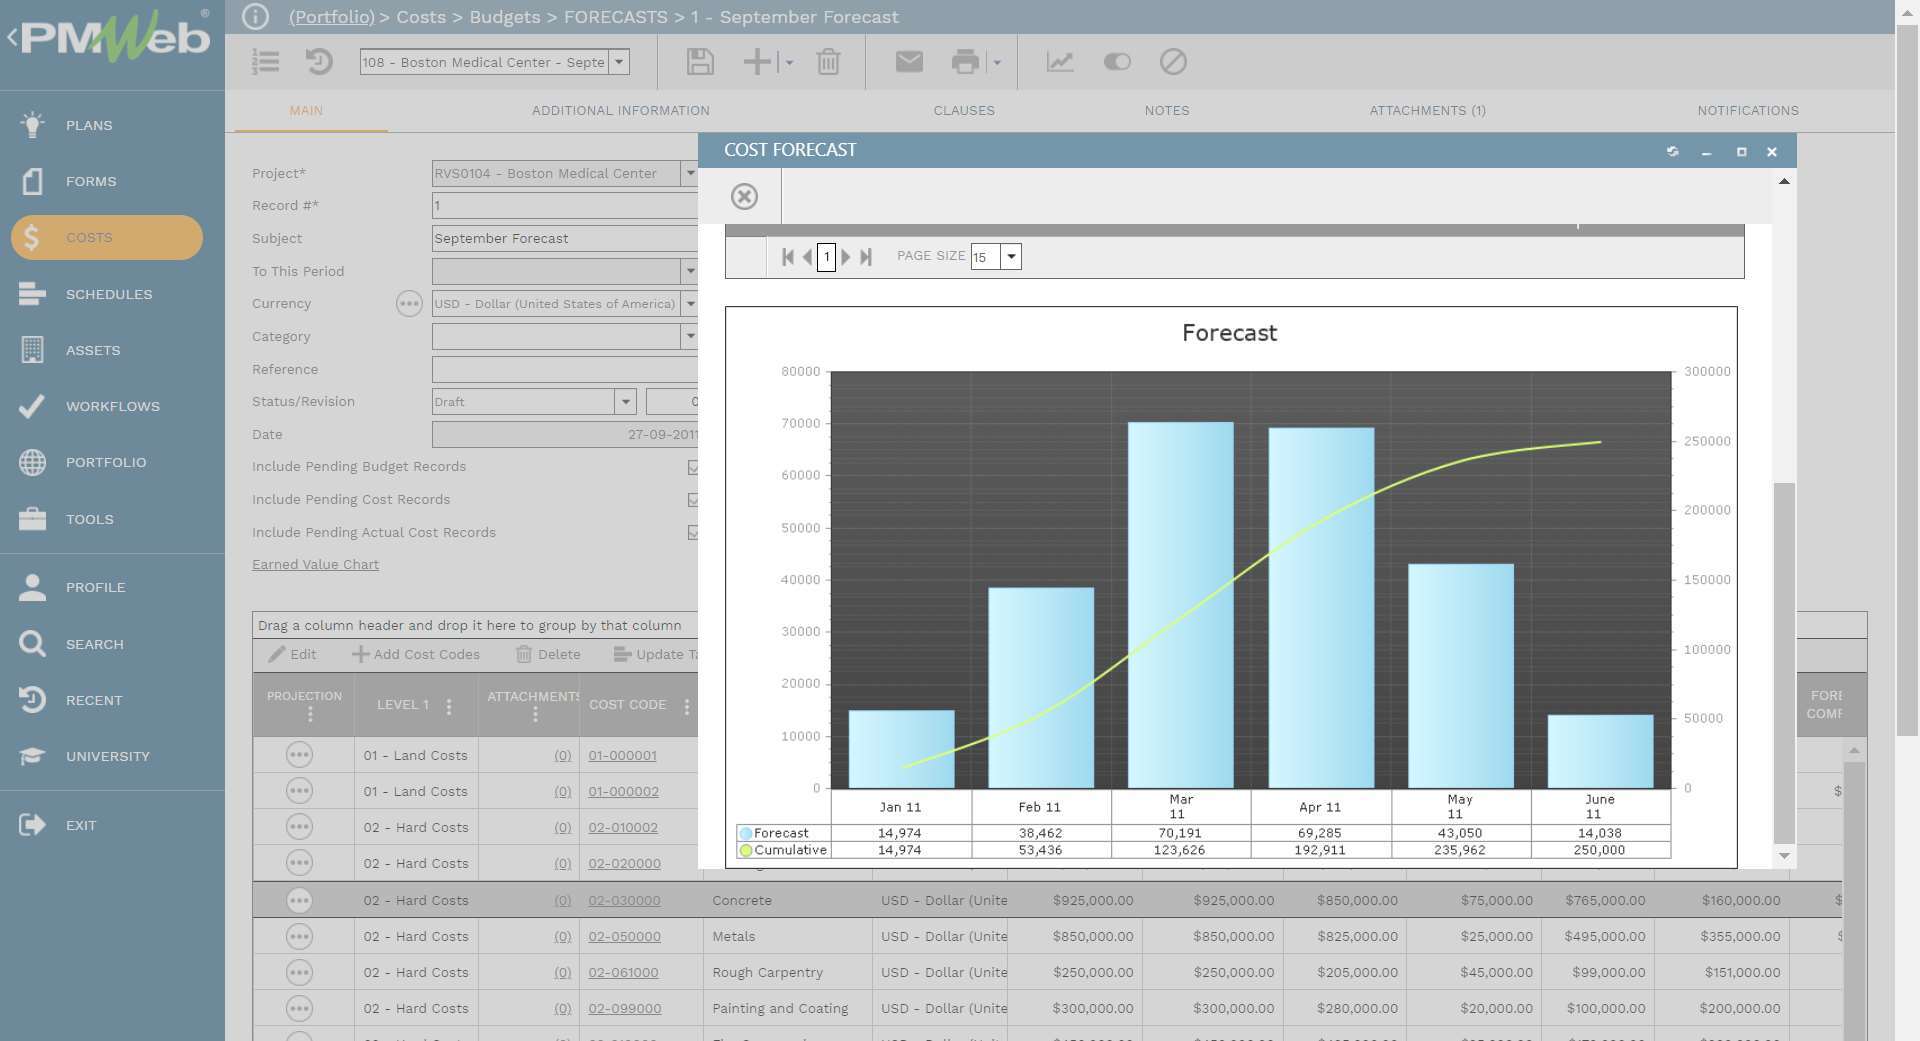Image resolution: width=1920 pixels, height=1041 pixels.
Task: Open projection ellipsis for cost code 02-030000
Action: [x=299, y=900]
